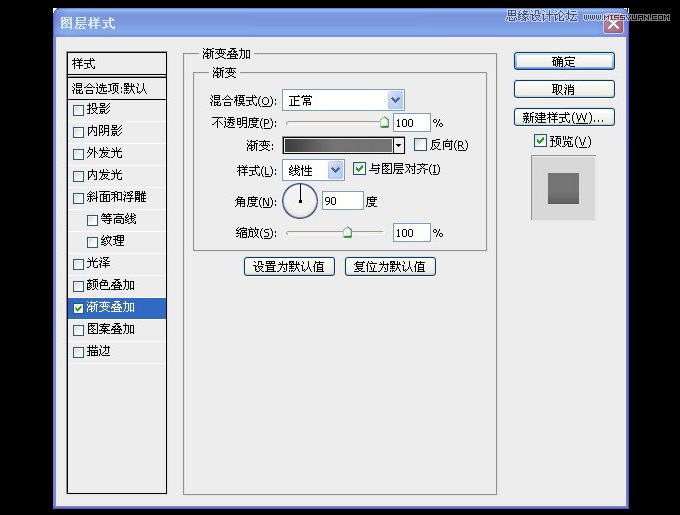Enable the 图案叠加 checkbox
Viewport: 680px width, 515px height.
(x=78, y=330)
